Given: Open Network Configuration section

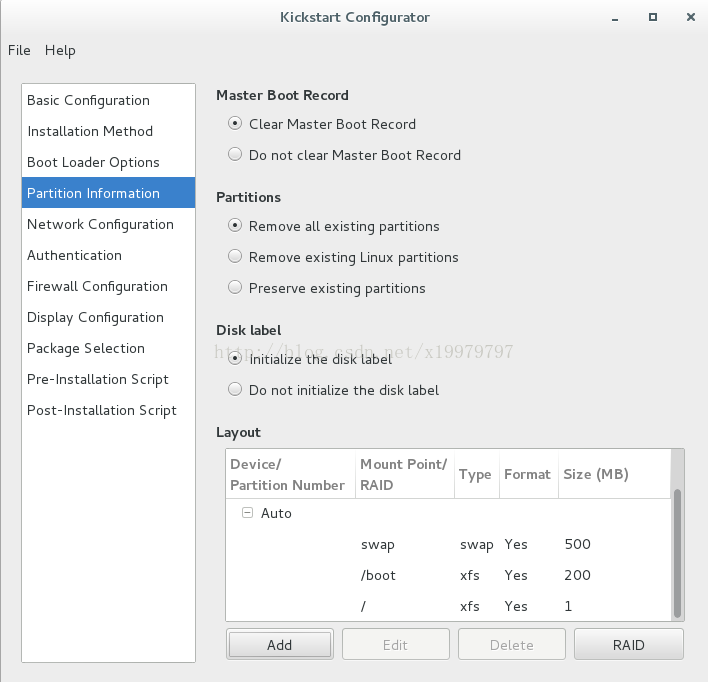Looking at the screenshot, I should point(108,224).
